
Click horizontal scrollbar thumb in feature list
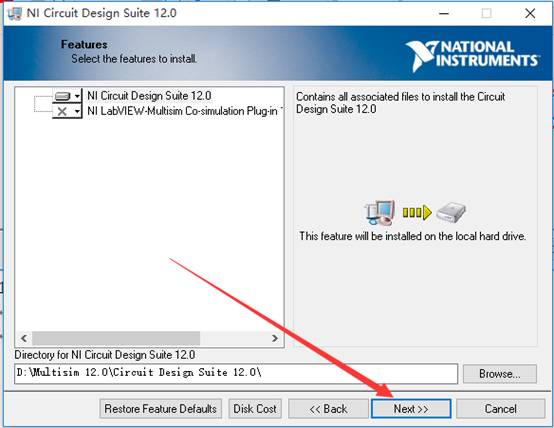[116, 338]
